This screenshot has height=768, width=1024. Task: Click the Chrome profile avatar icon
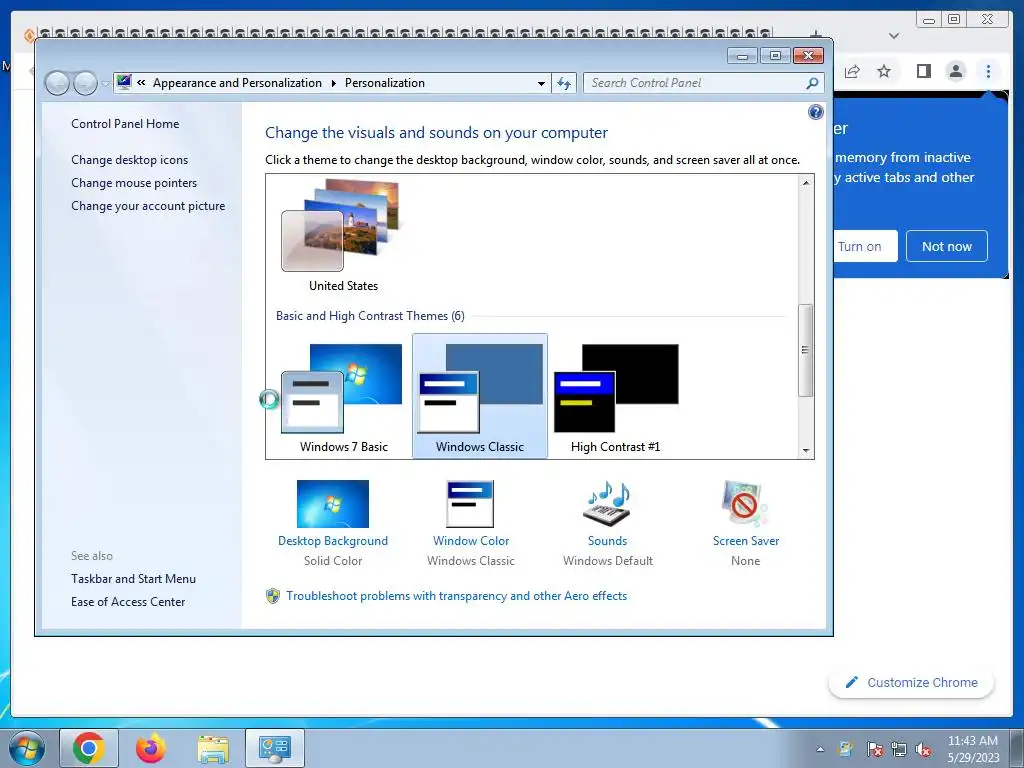coord(955,71)
